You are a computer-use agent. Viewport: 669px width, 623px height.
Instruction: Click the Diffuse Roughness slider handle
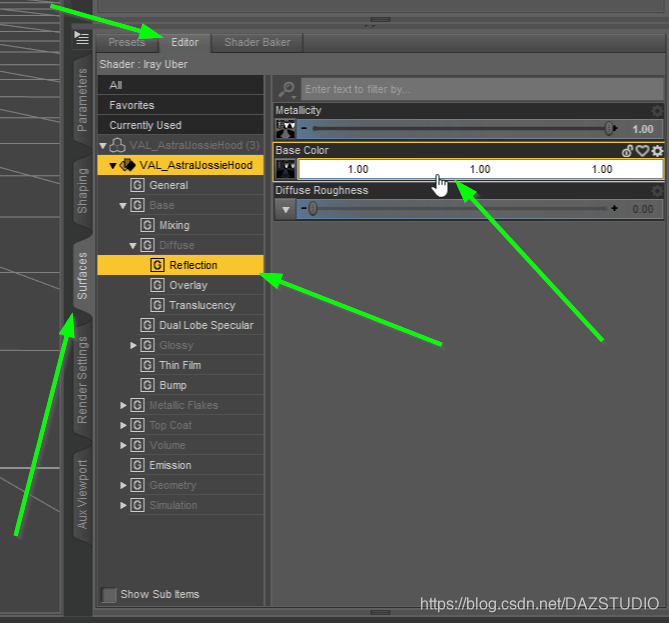(313, 209)
